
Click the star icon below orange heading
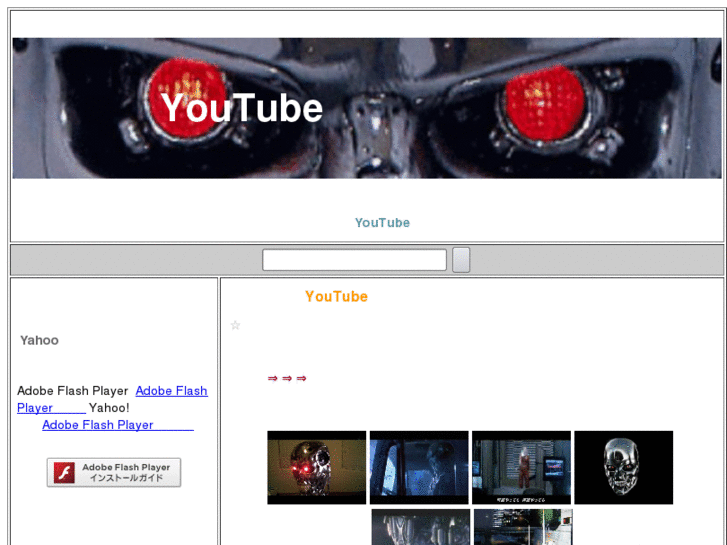236,325
